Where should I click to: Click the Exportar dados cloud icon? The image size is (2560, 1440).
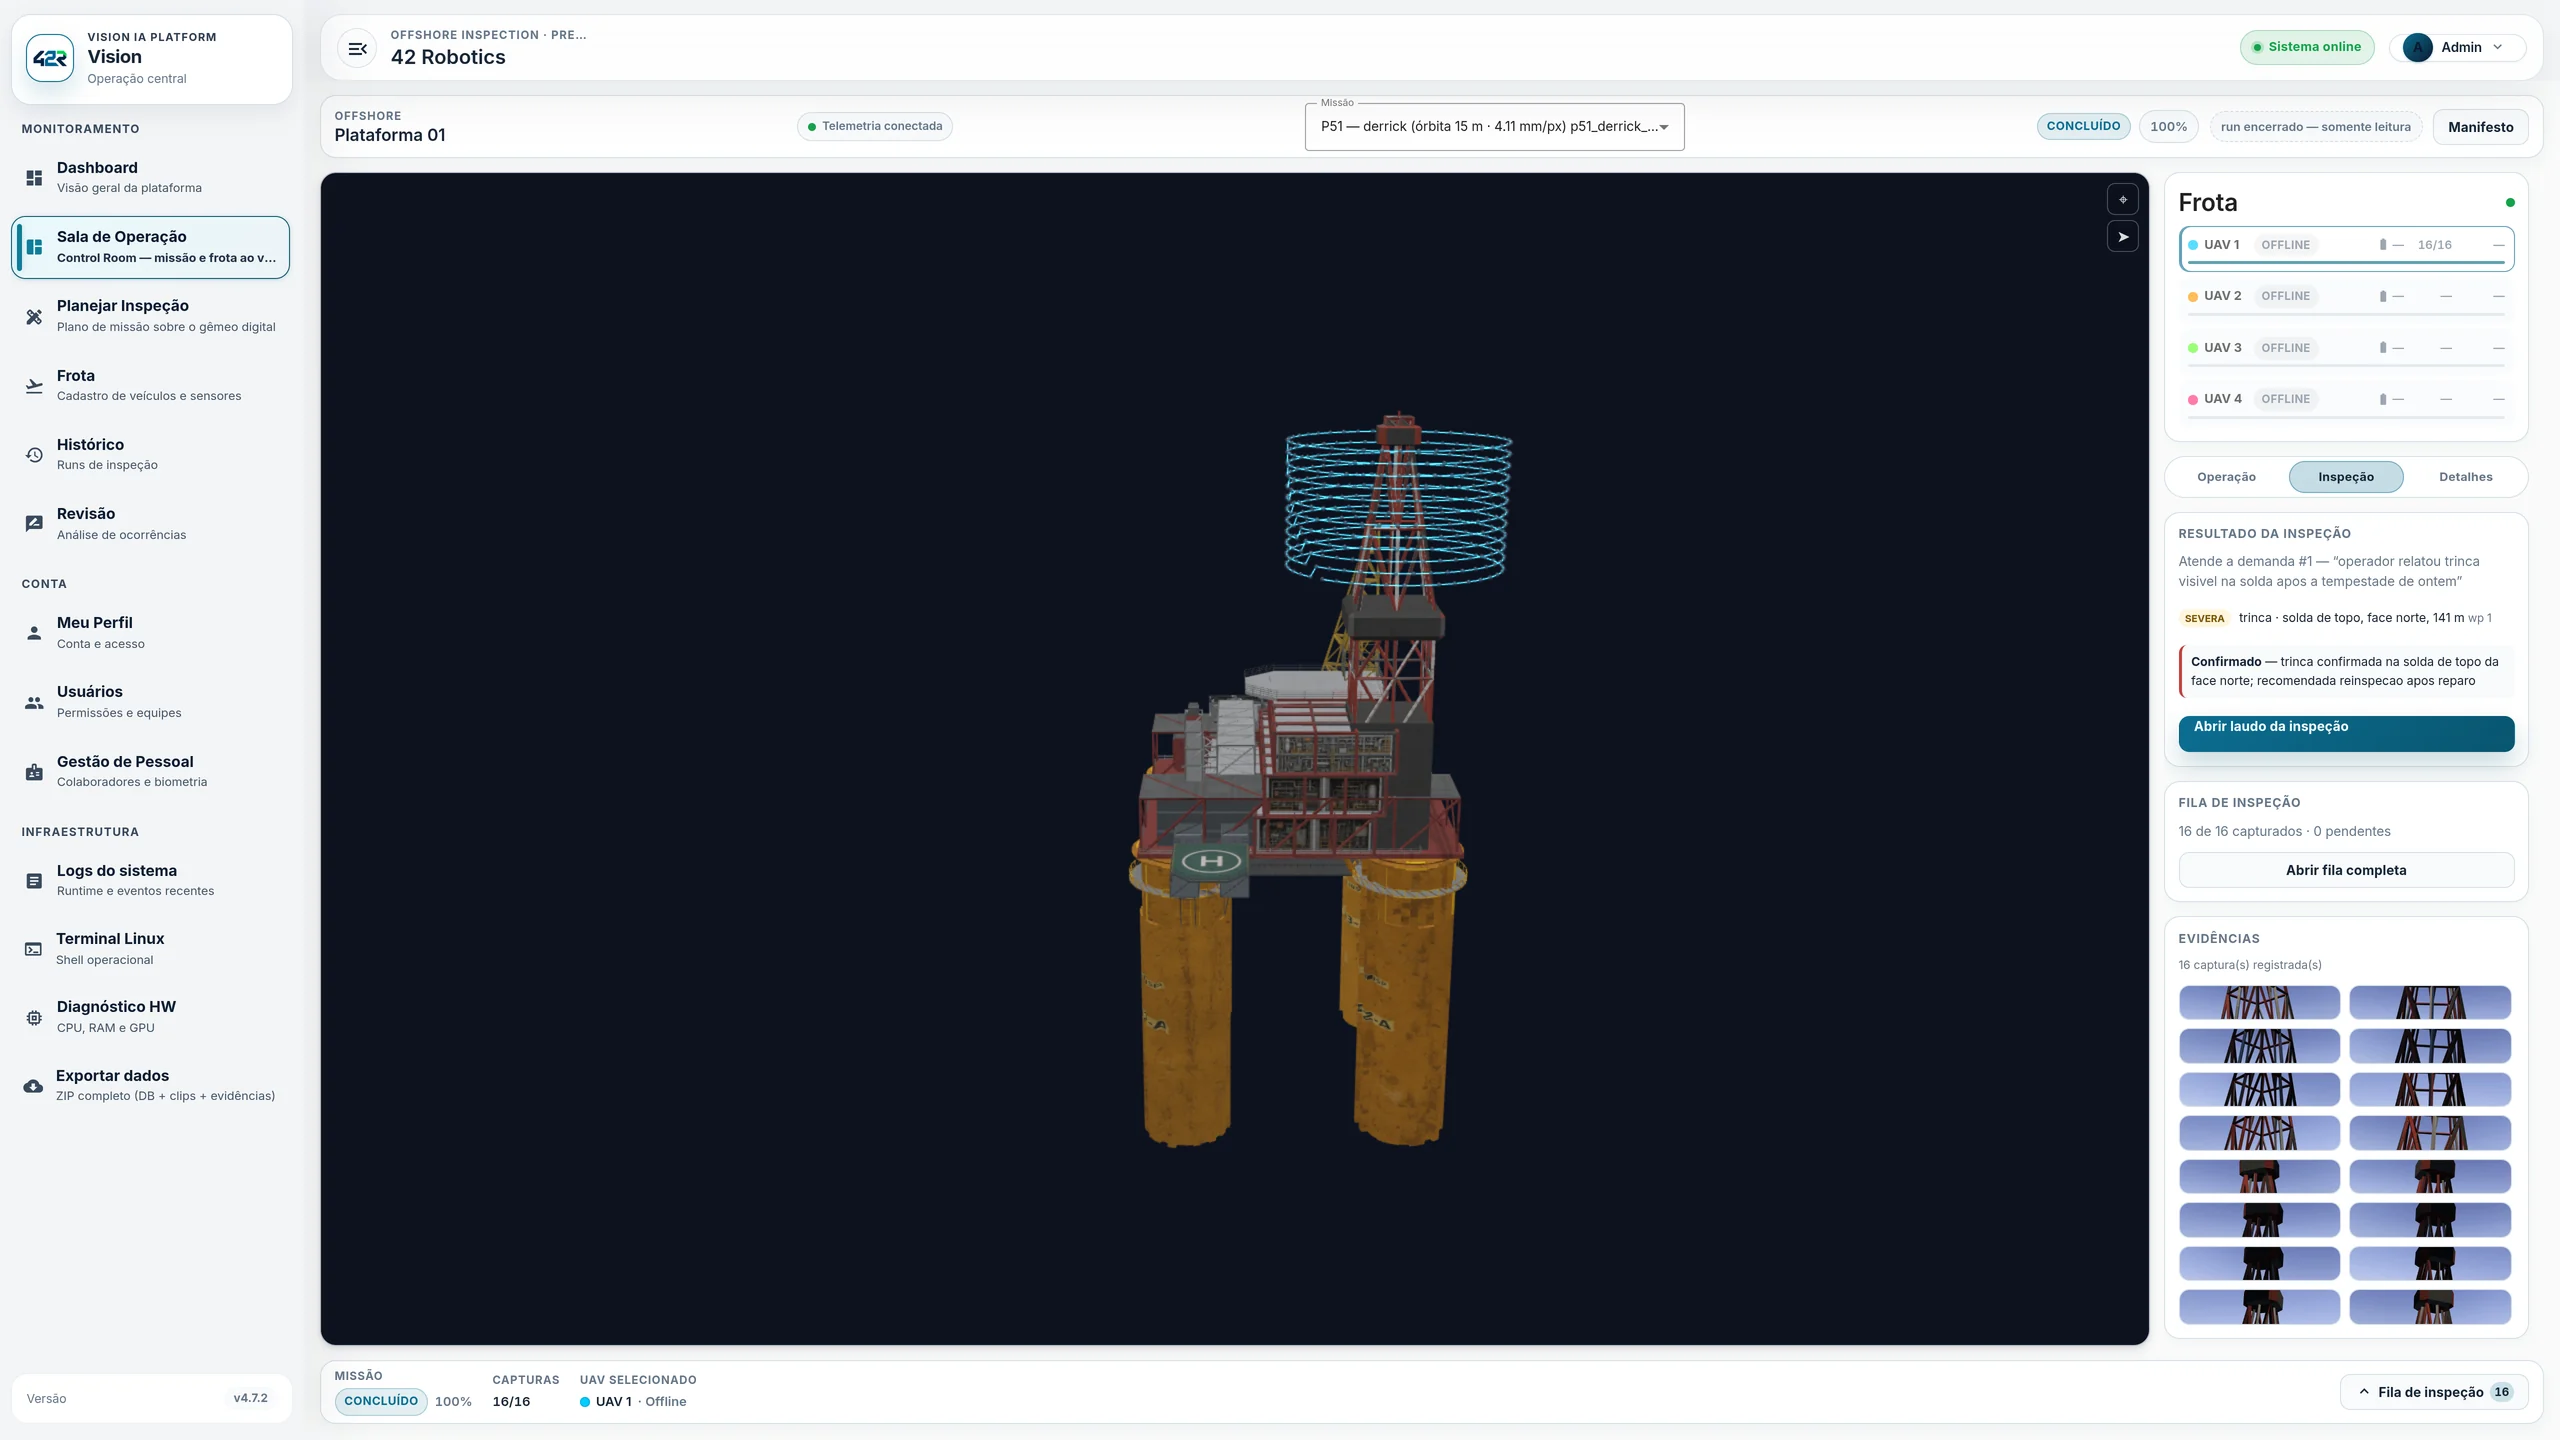coord(34,1086)
